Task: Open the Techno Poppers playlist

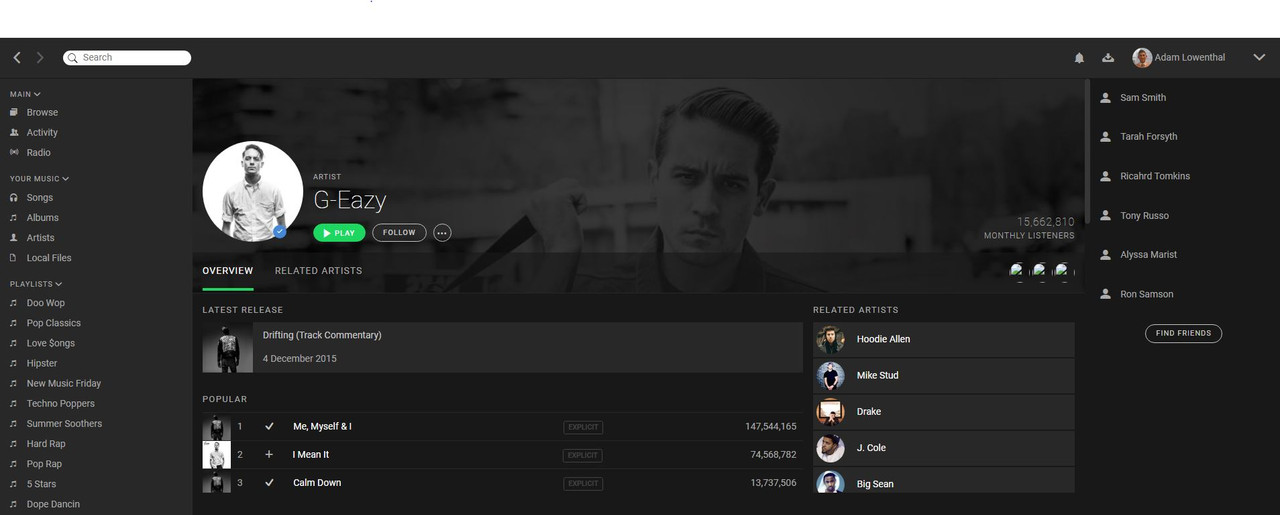Action: click(x=60, y=403)
